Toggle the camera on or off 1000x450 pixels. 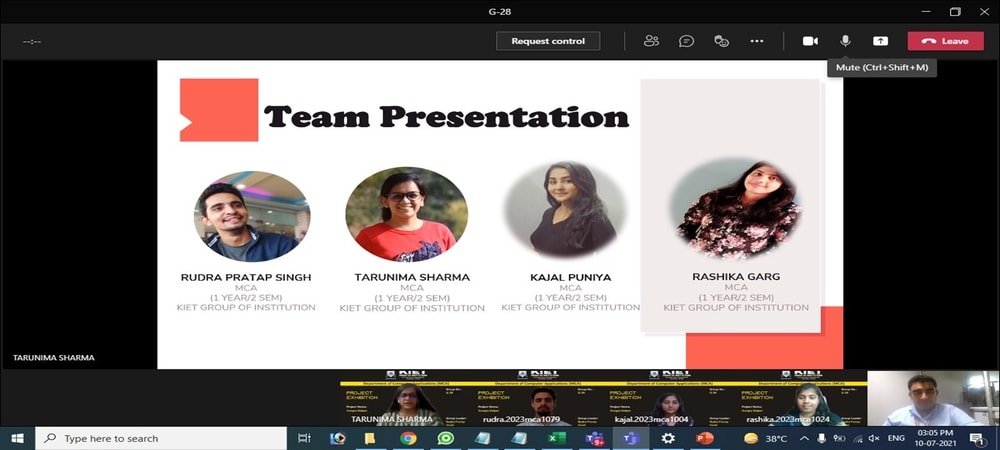pos(810,41)
